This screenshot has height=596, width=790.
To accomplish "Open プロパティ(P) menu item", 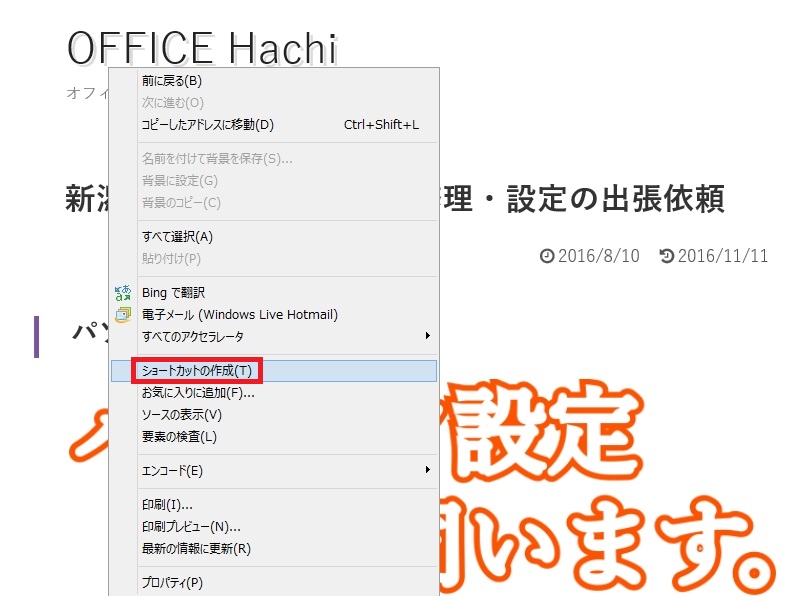I will [x=274, y=582].
